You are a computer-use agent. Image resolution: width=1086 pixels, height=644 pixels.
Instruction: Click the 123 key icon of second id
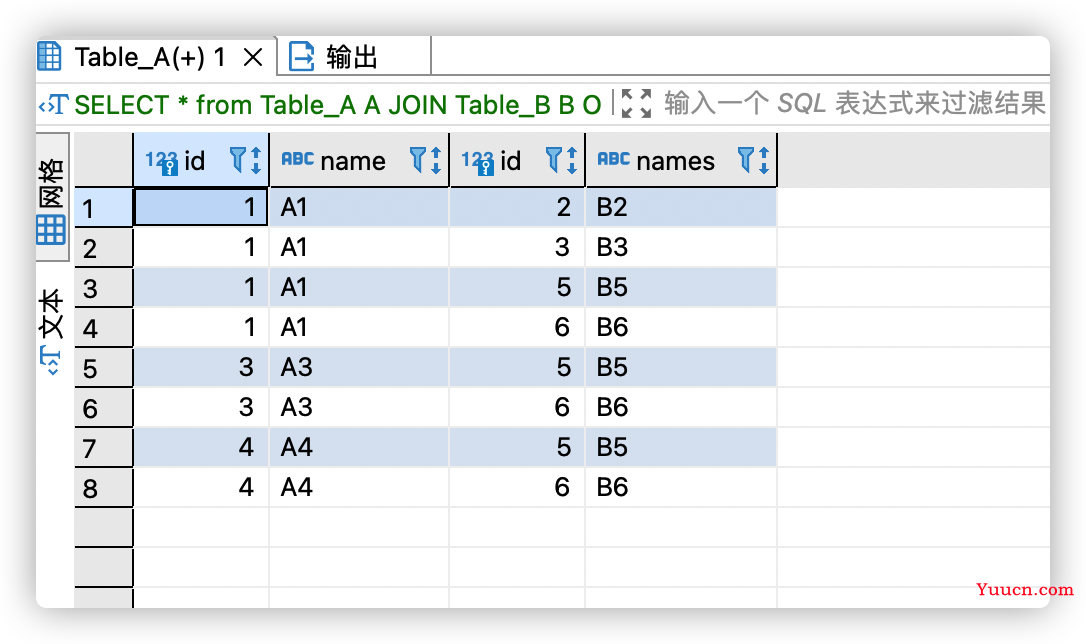[477, 162]
